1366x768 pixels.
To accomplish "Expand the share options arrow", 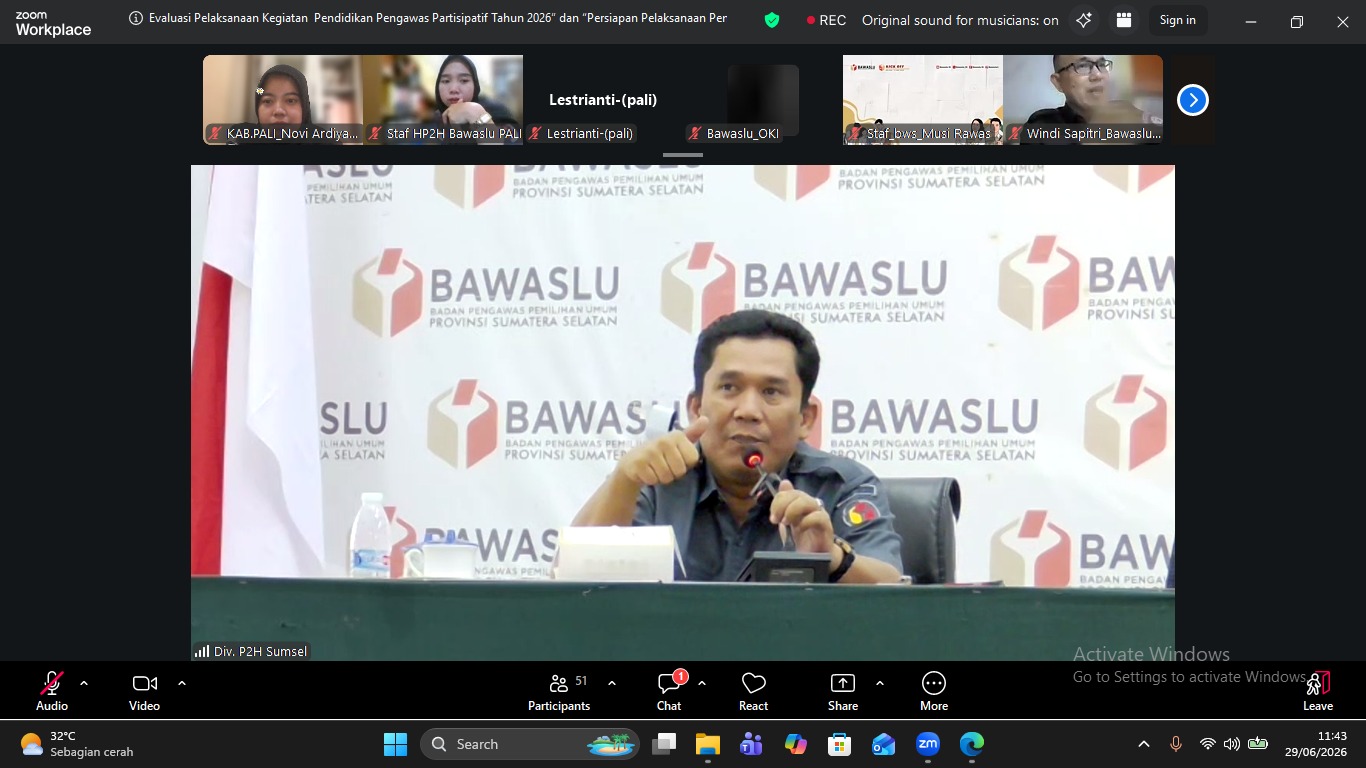I will (x=880, y=684).
